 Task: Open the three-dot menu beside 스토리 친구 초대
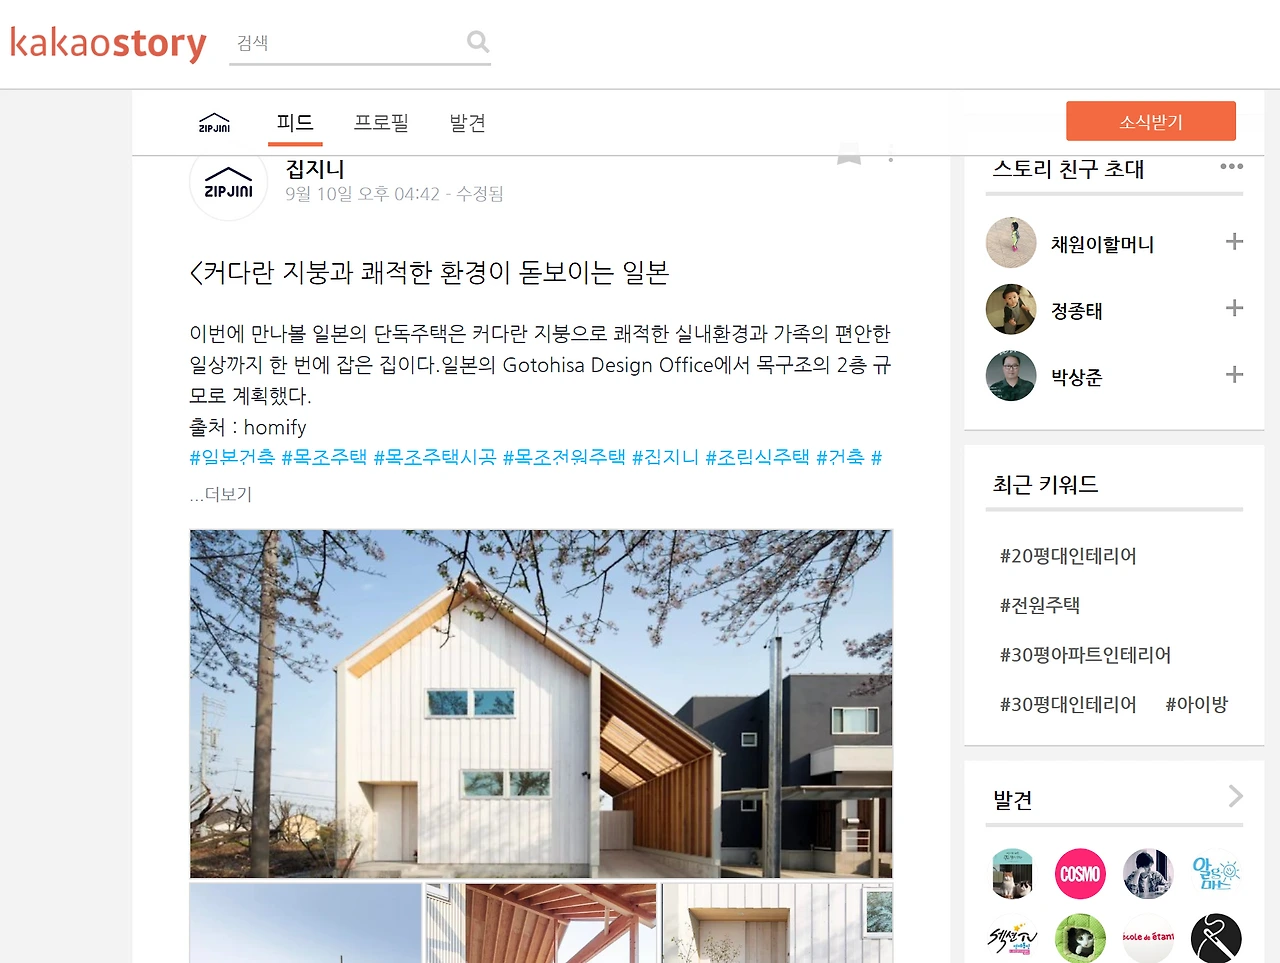1232,167
